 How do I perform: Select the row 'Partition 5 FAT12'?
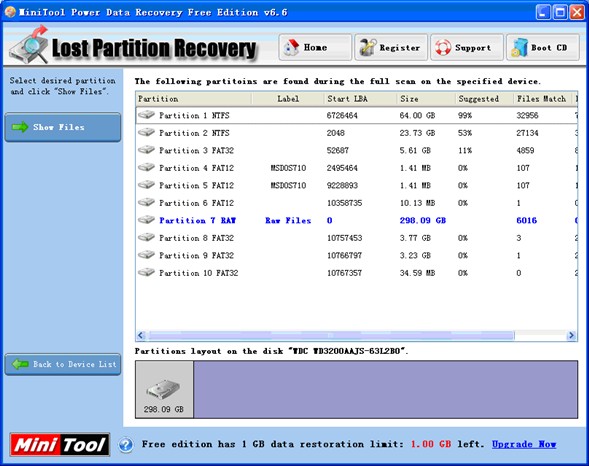click(357, 185)
